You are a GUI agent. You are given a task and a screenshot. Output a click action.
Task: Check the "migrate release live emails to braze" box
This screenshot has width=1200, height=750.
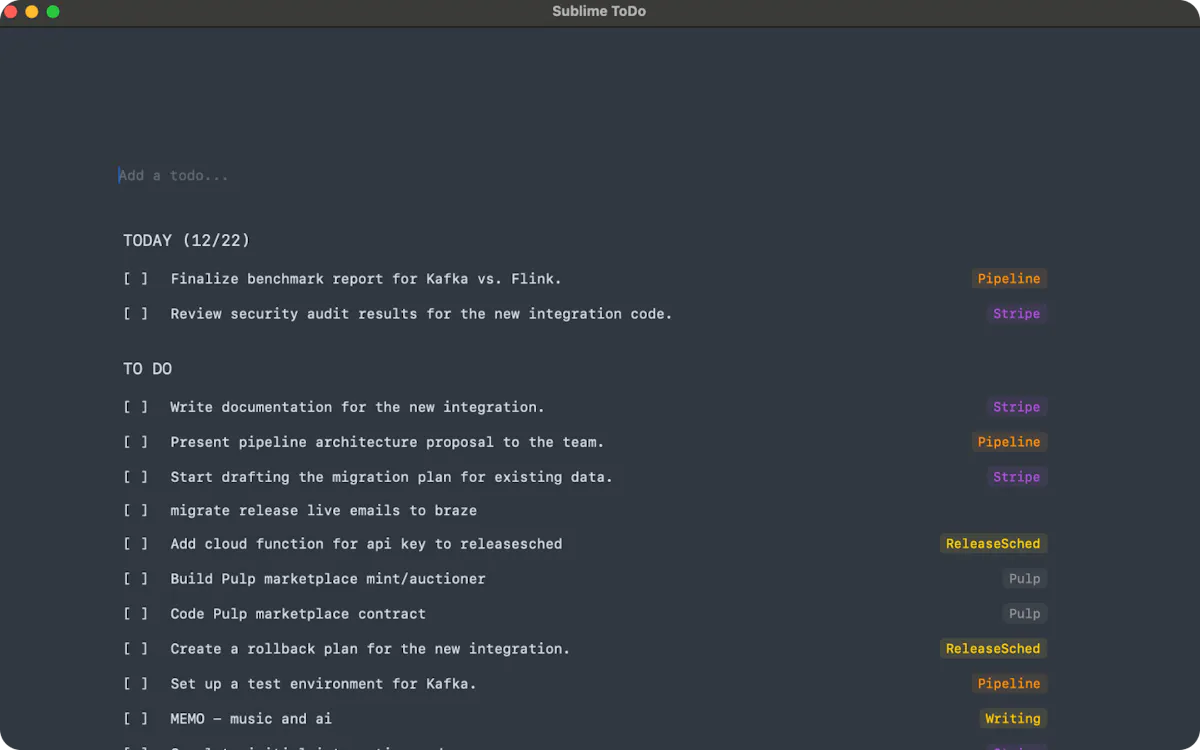click(x=136, y=510)
